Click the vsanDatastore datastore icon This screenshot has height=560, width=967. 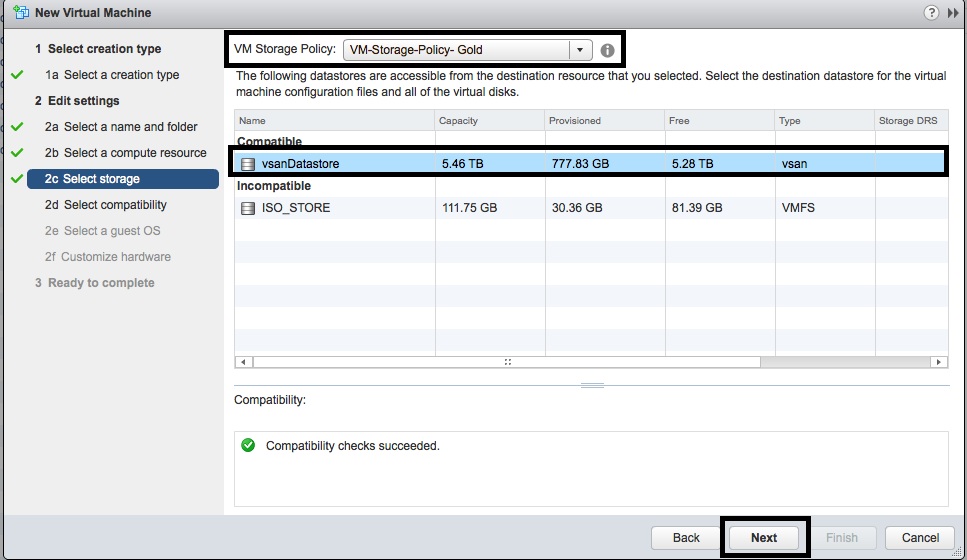[248, 164]
